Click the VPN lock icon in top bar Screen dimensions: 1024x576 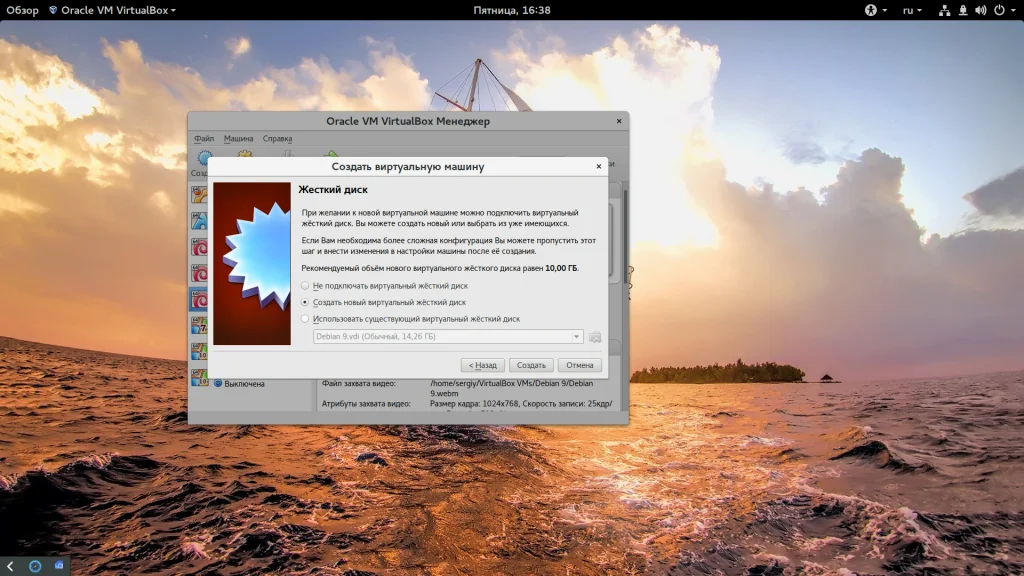pos(963,10)
